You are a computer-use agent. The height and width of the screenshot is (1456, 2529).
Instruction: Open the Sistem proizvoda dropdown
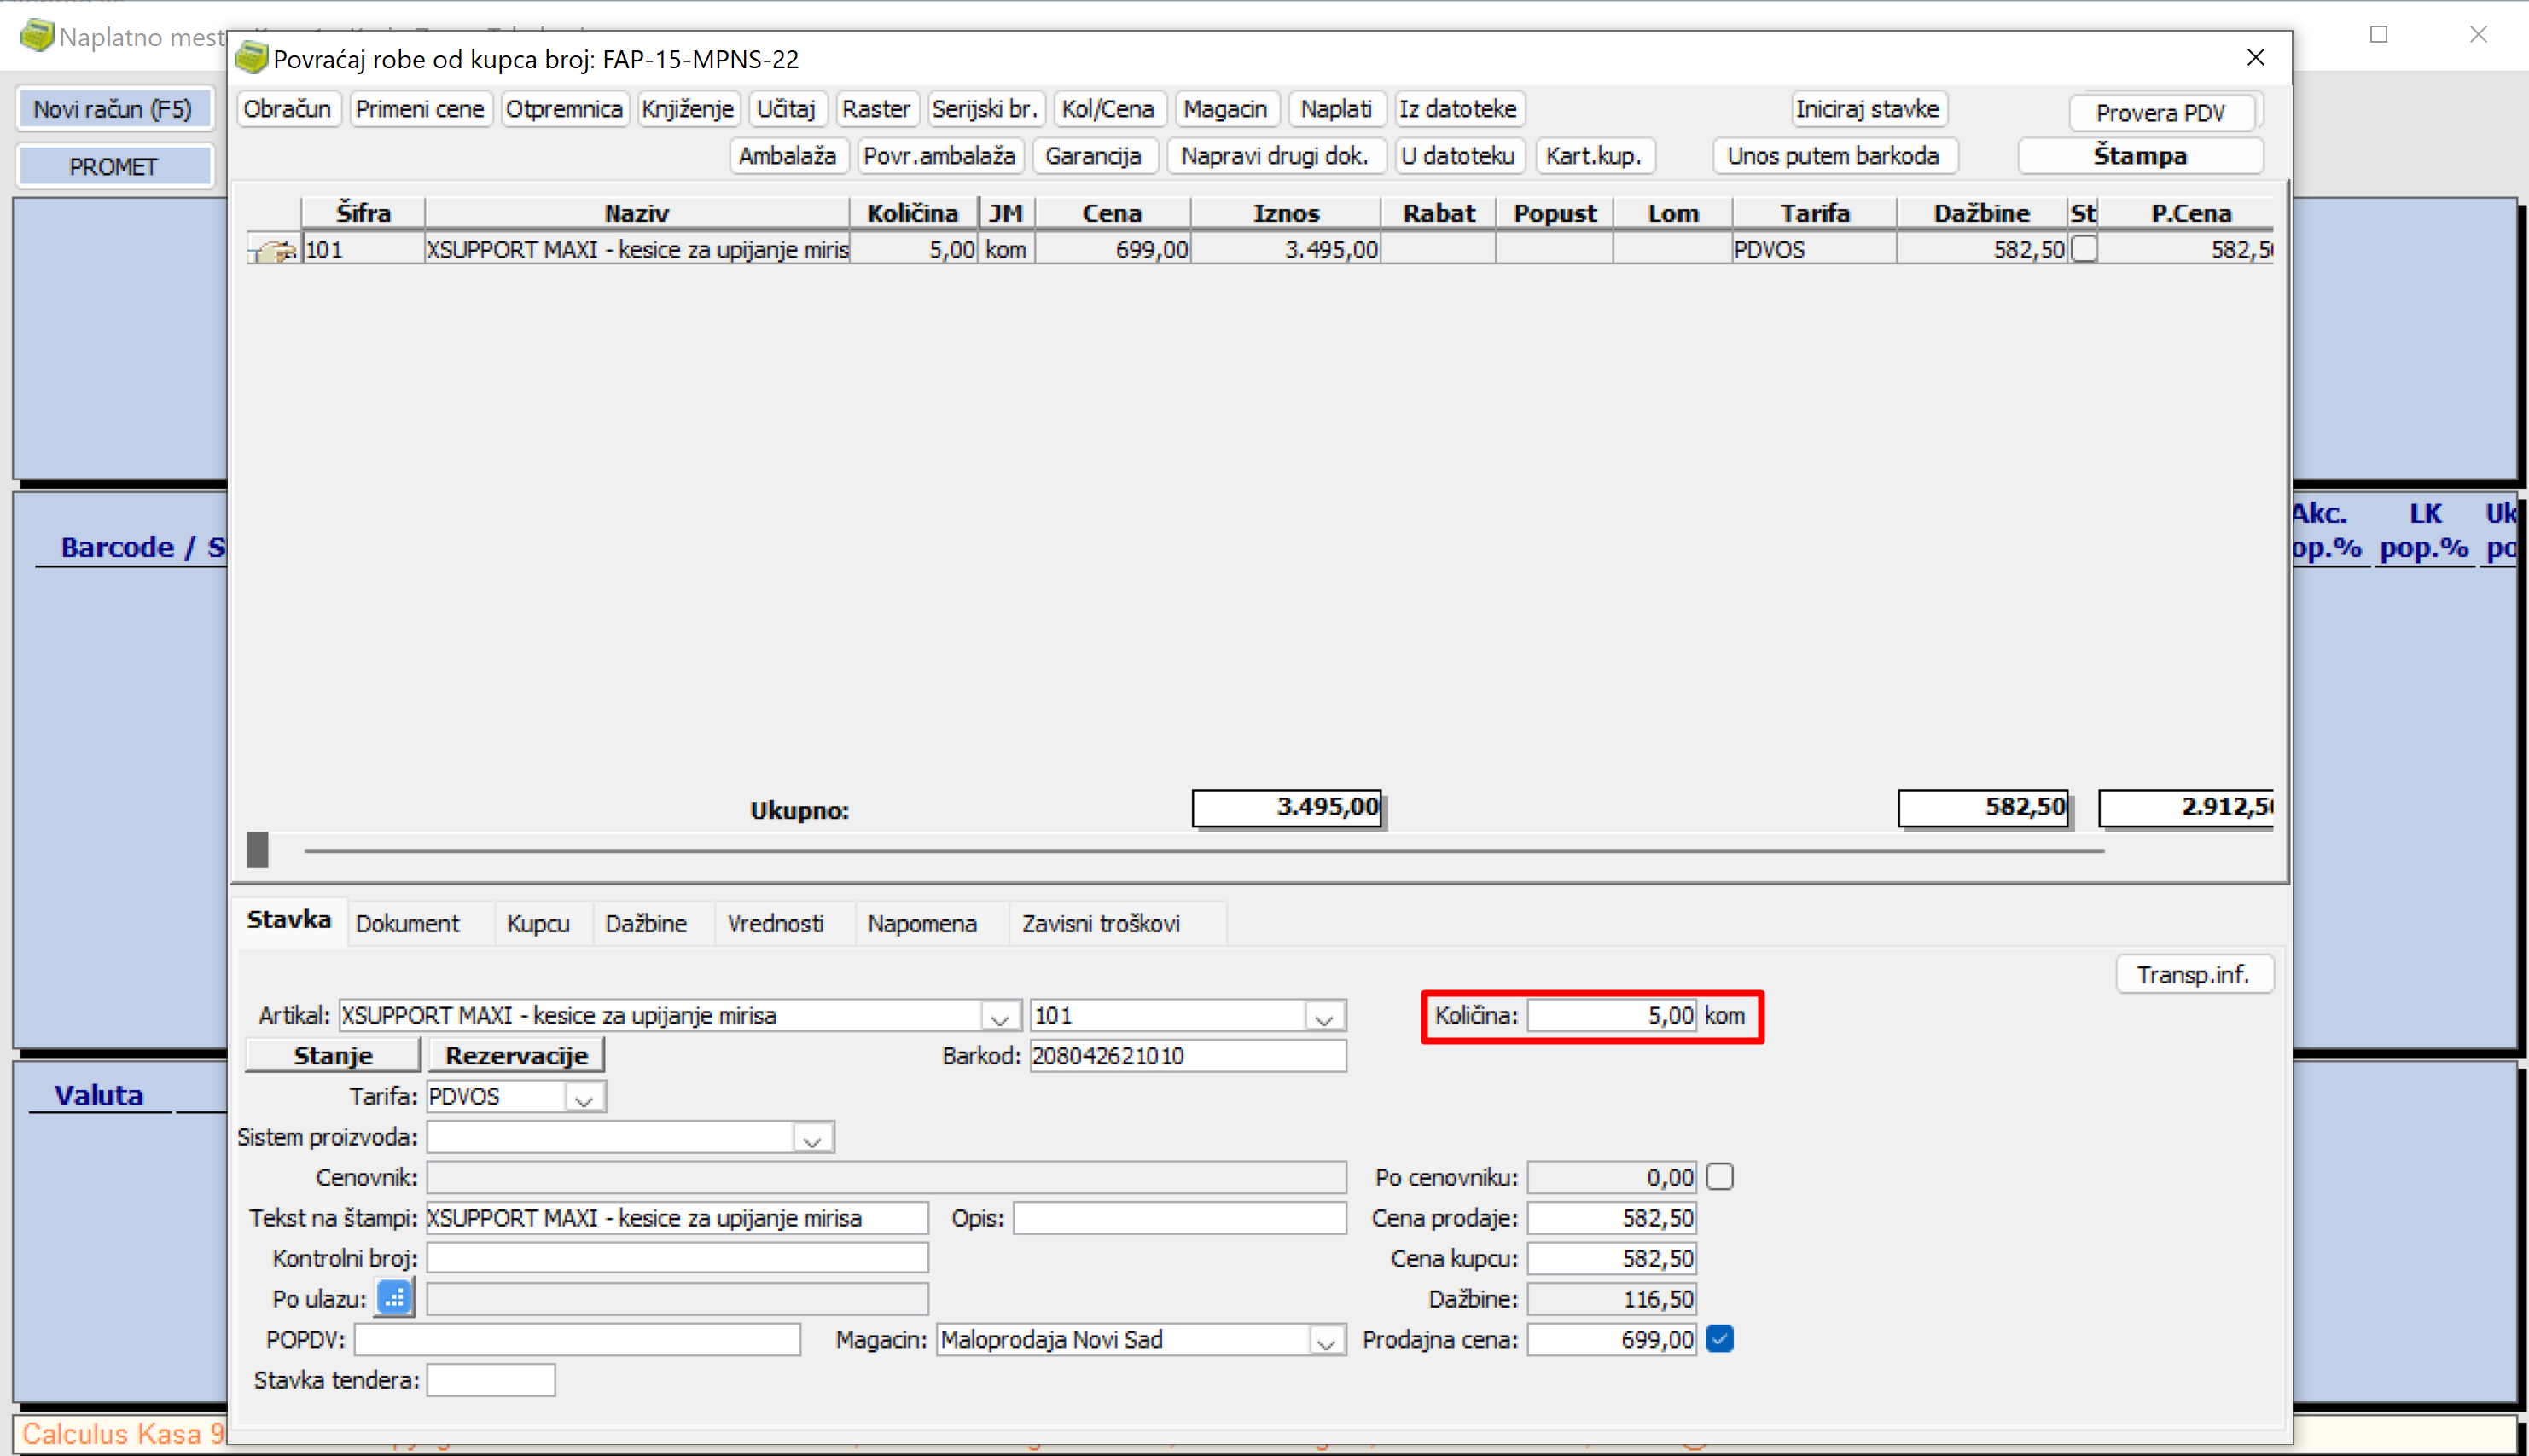click(x=812, y=1138)
